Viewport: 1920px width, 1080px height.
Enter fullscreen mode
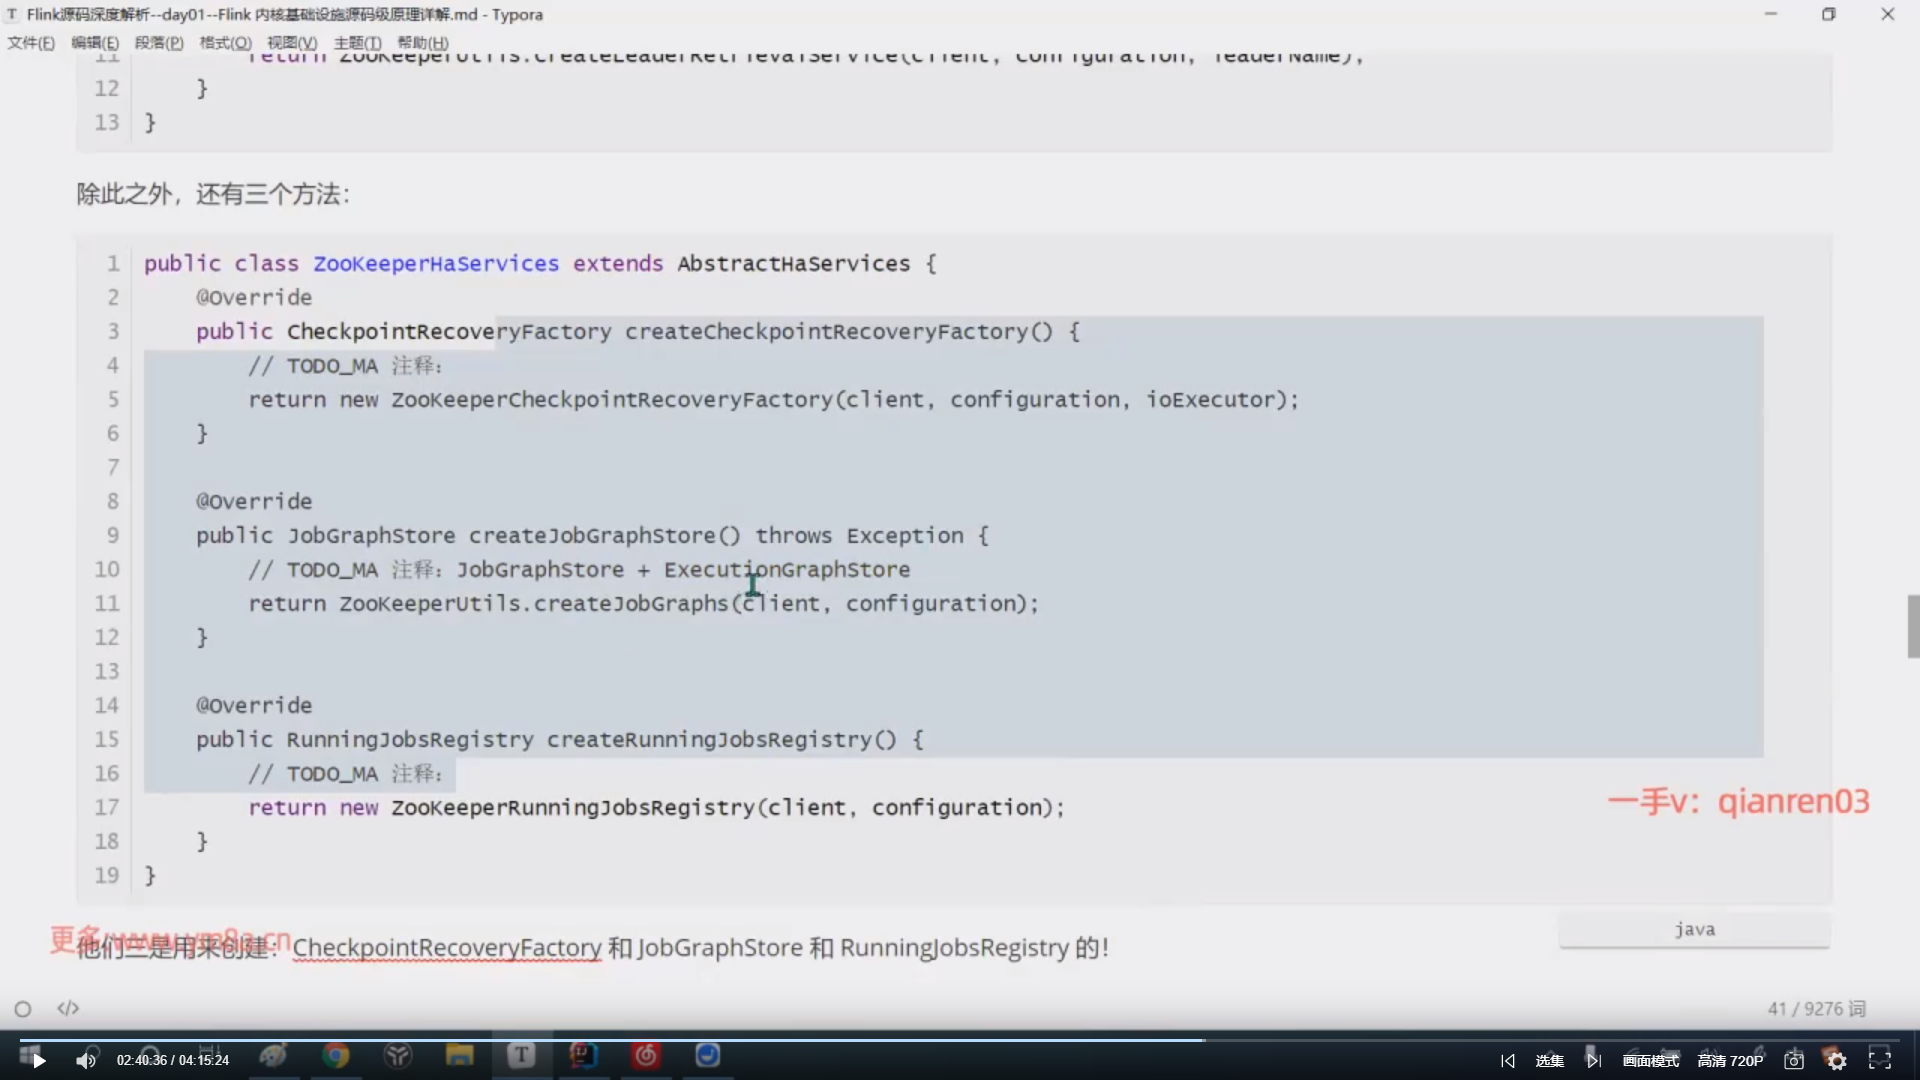pos(1880,1060)
